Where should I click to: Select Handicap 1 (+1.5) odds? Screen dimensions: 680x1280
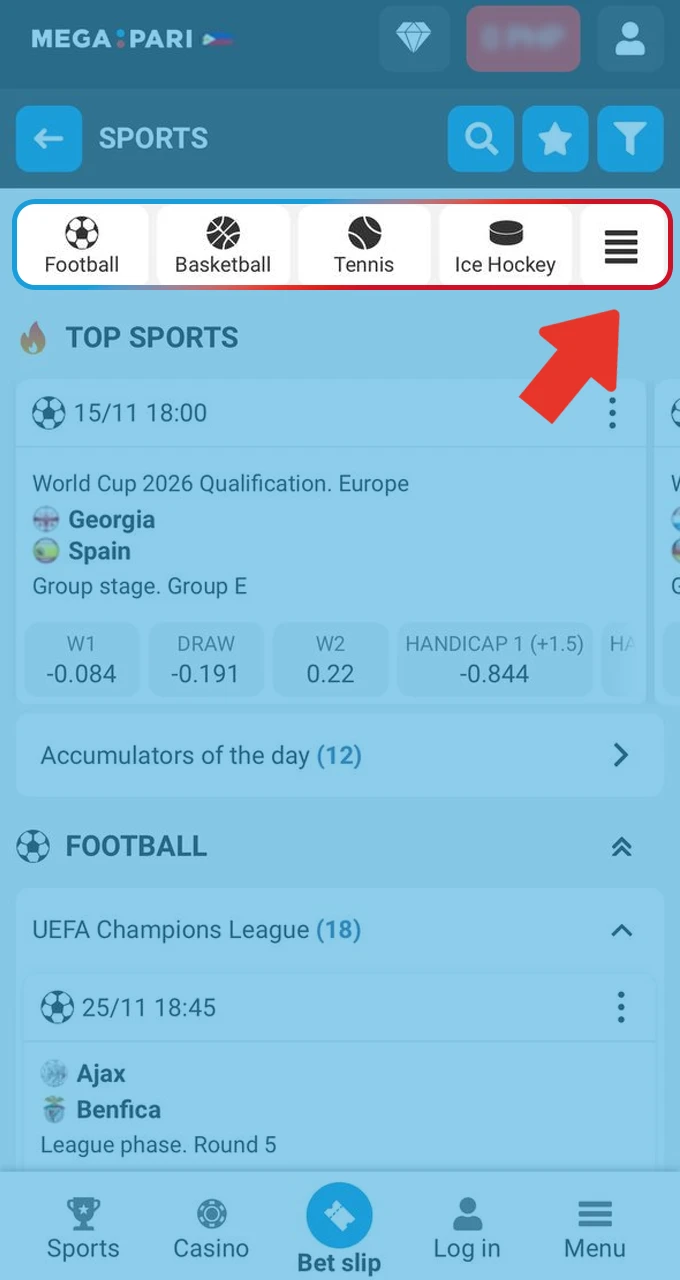(x=494, y=660)
